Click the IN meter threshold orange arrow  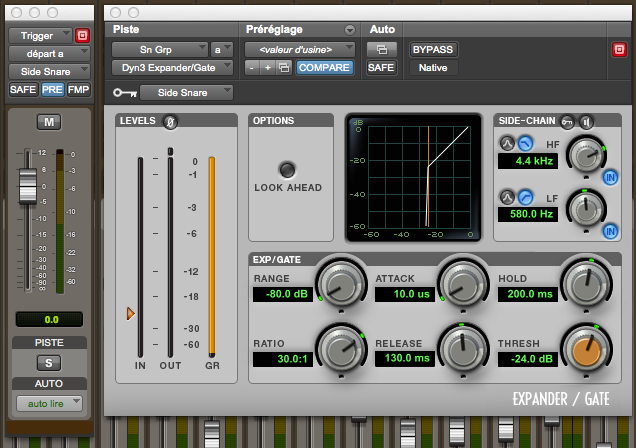pyautogui.click(x=130, y=313)
